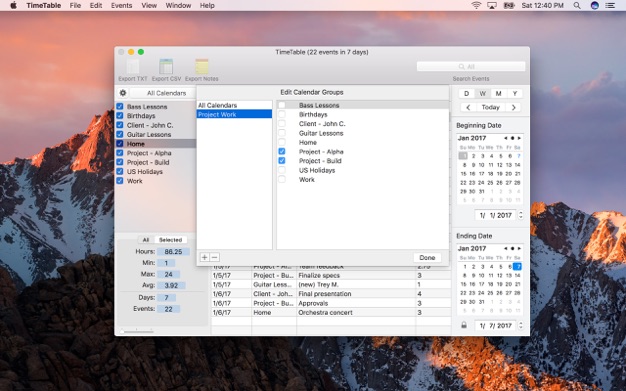Click the Export TXT toolbar icon
This screenshot has width=626, height=391.
pos(133,67)
